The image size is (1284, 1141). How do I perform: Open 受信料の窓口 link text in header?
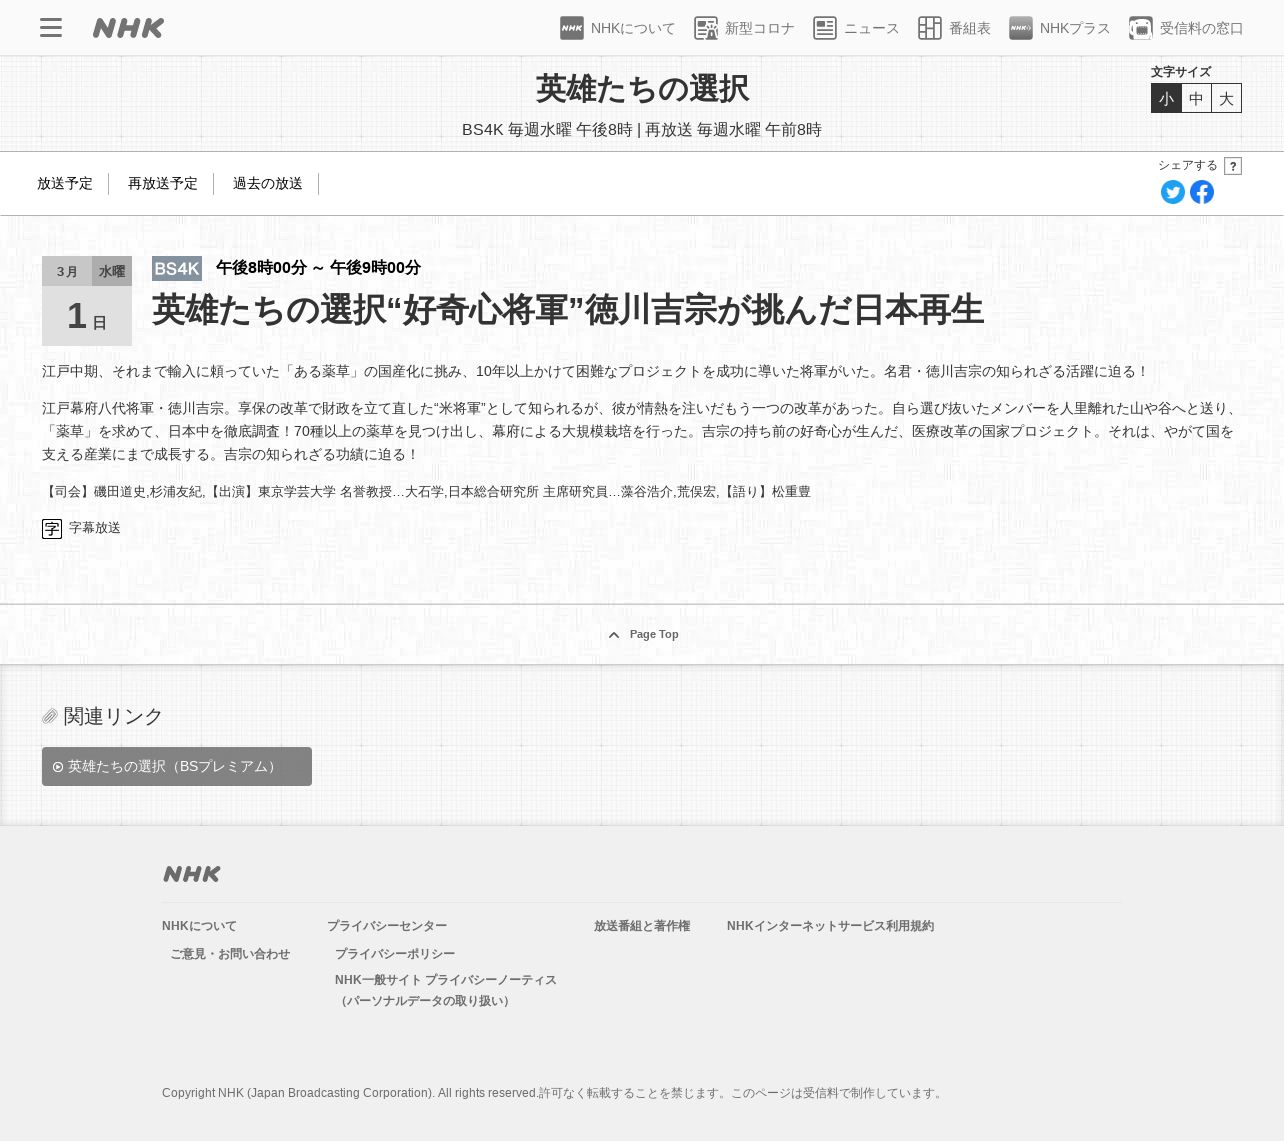click(1201, 28)
